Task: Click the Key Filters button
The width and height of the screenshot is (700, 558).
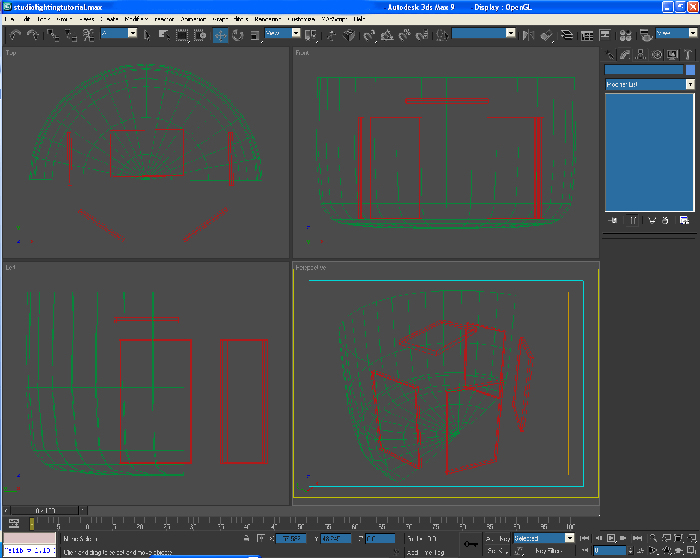Action: click(x=549, y=551)
